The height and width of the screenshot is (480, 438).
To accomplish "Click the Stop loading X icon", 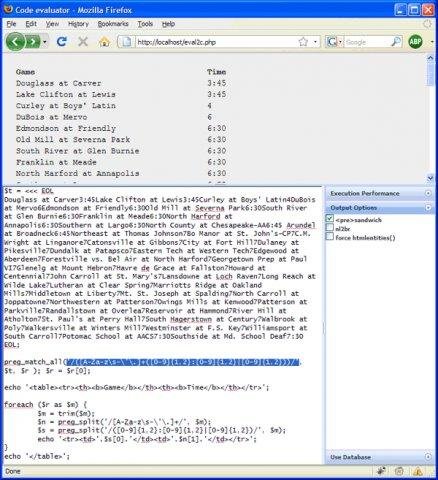I will click(x=83, y=42).
